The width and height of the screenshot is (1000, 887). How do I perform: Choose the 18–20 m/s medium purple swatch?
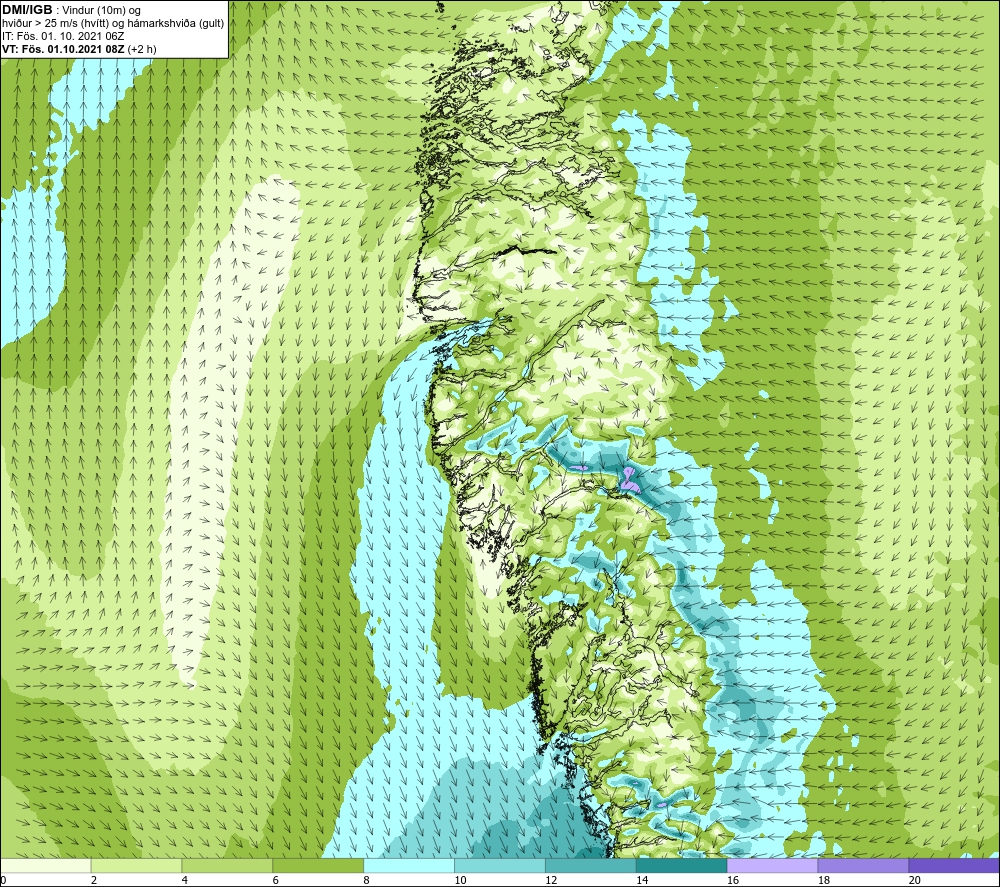pyautogui.click(x=863, y=866)
